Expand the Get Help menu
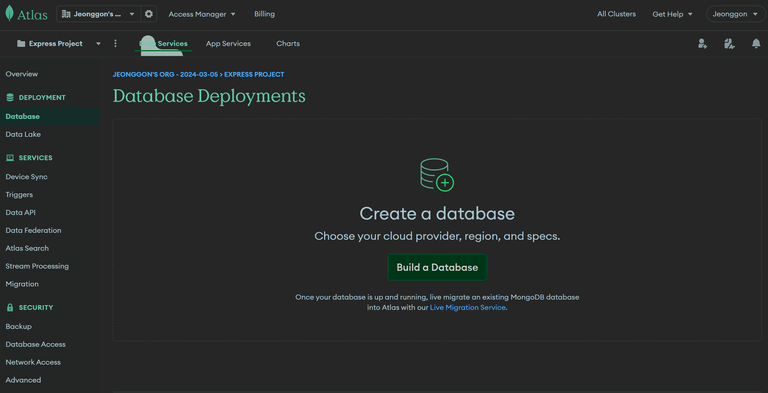Screen dimensions: 768x393 [x=672, y=14]
